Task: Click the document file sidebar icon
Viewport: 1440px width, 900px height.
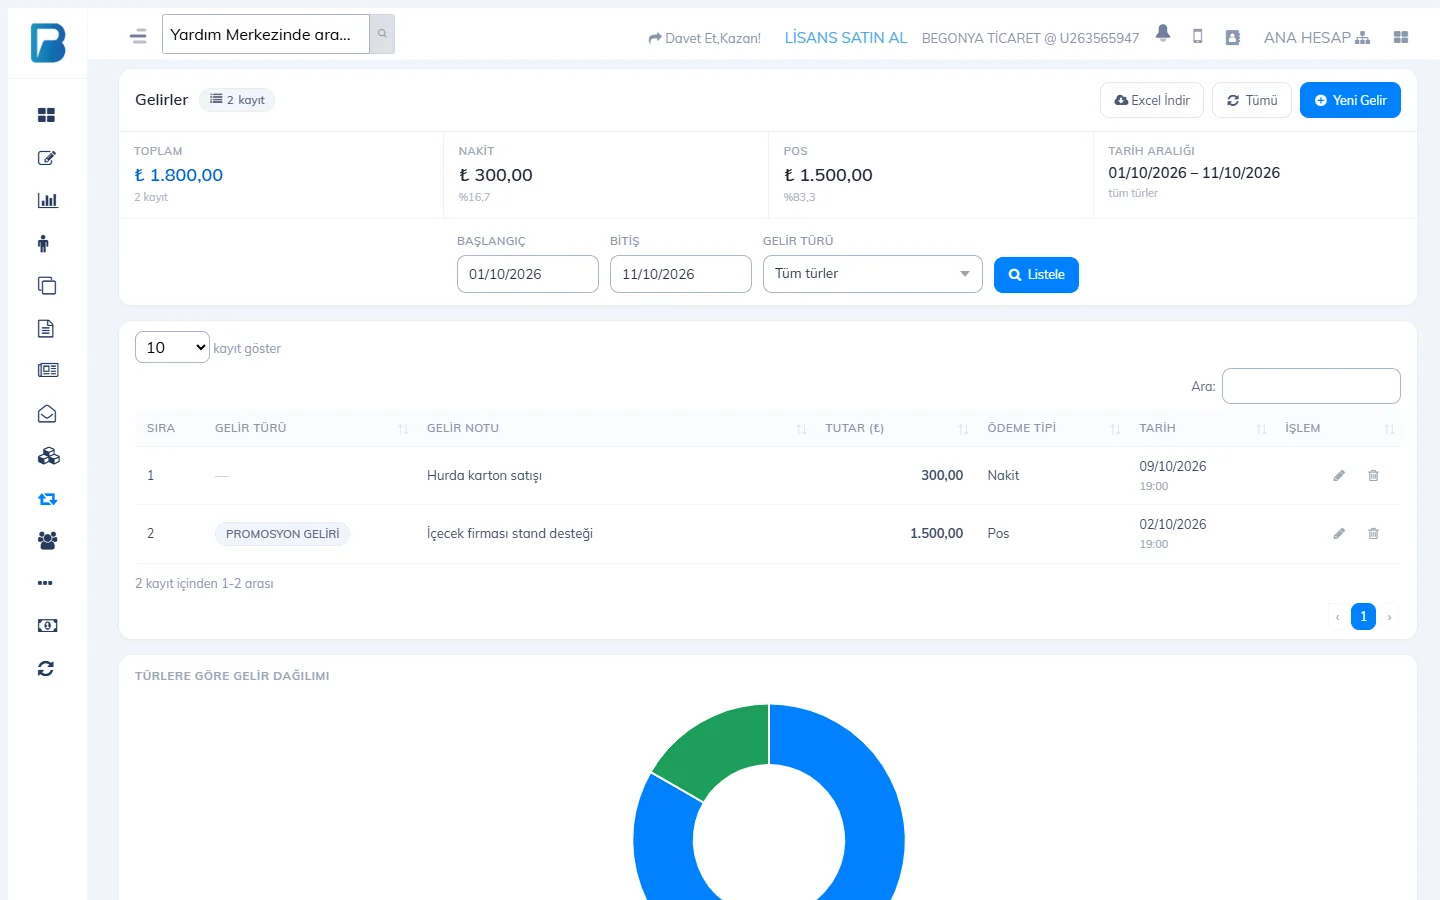Action: pos(46,328)
